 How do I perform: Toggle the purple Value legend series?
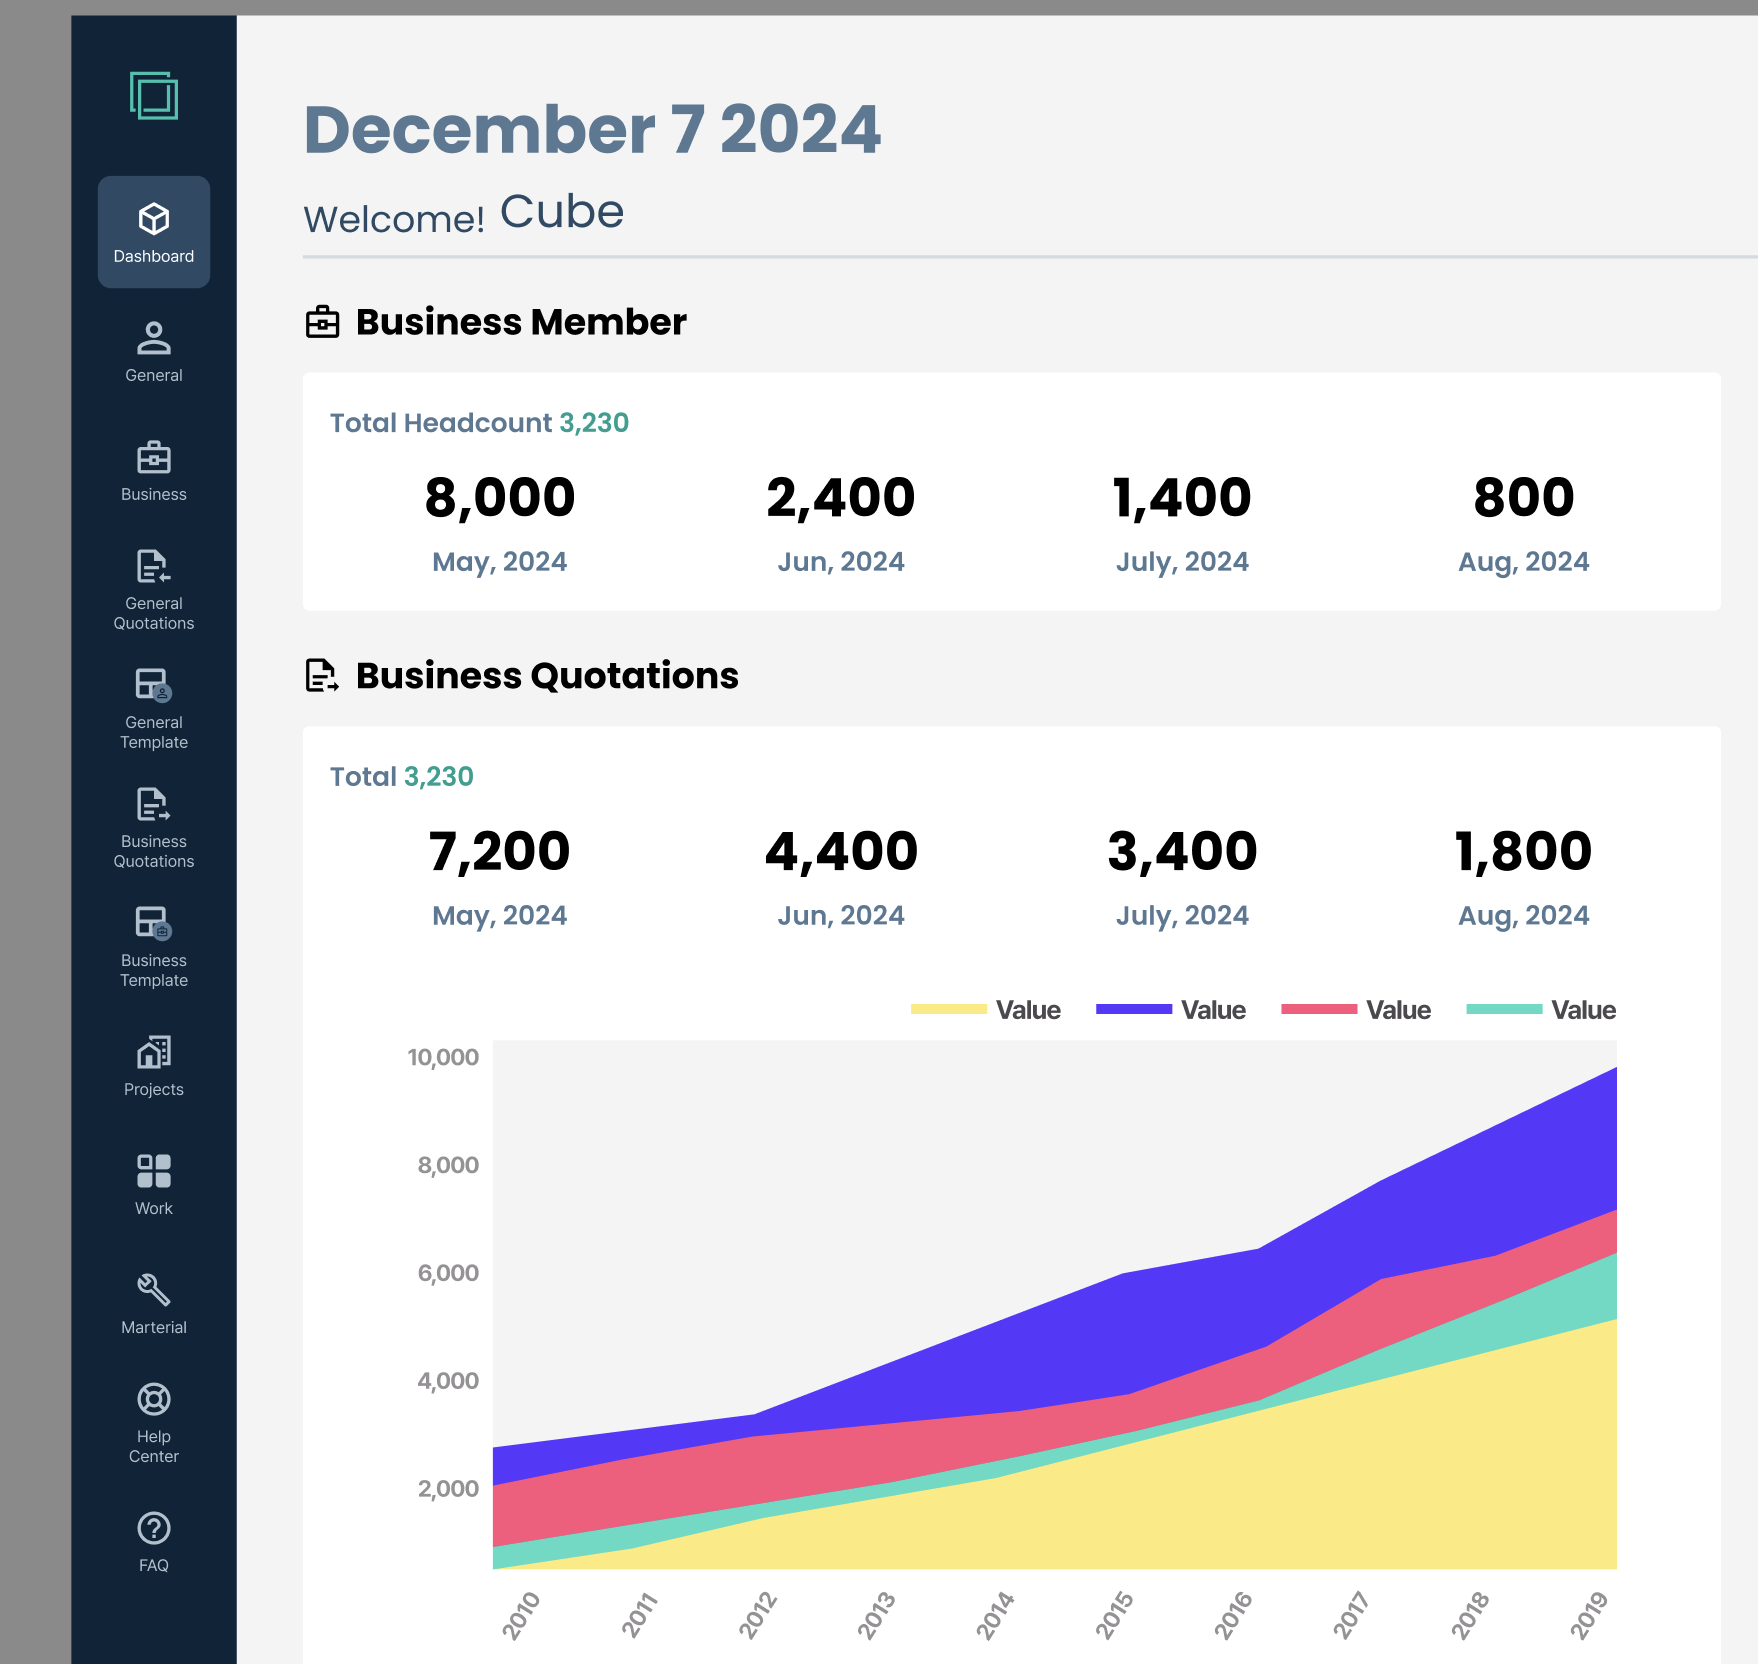pyautogui.click(x=1133, y=1010)
